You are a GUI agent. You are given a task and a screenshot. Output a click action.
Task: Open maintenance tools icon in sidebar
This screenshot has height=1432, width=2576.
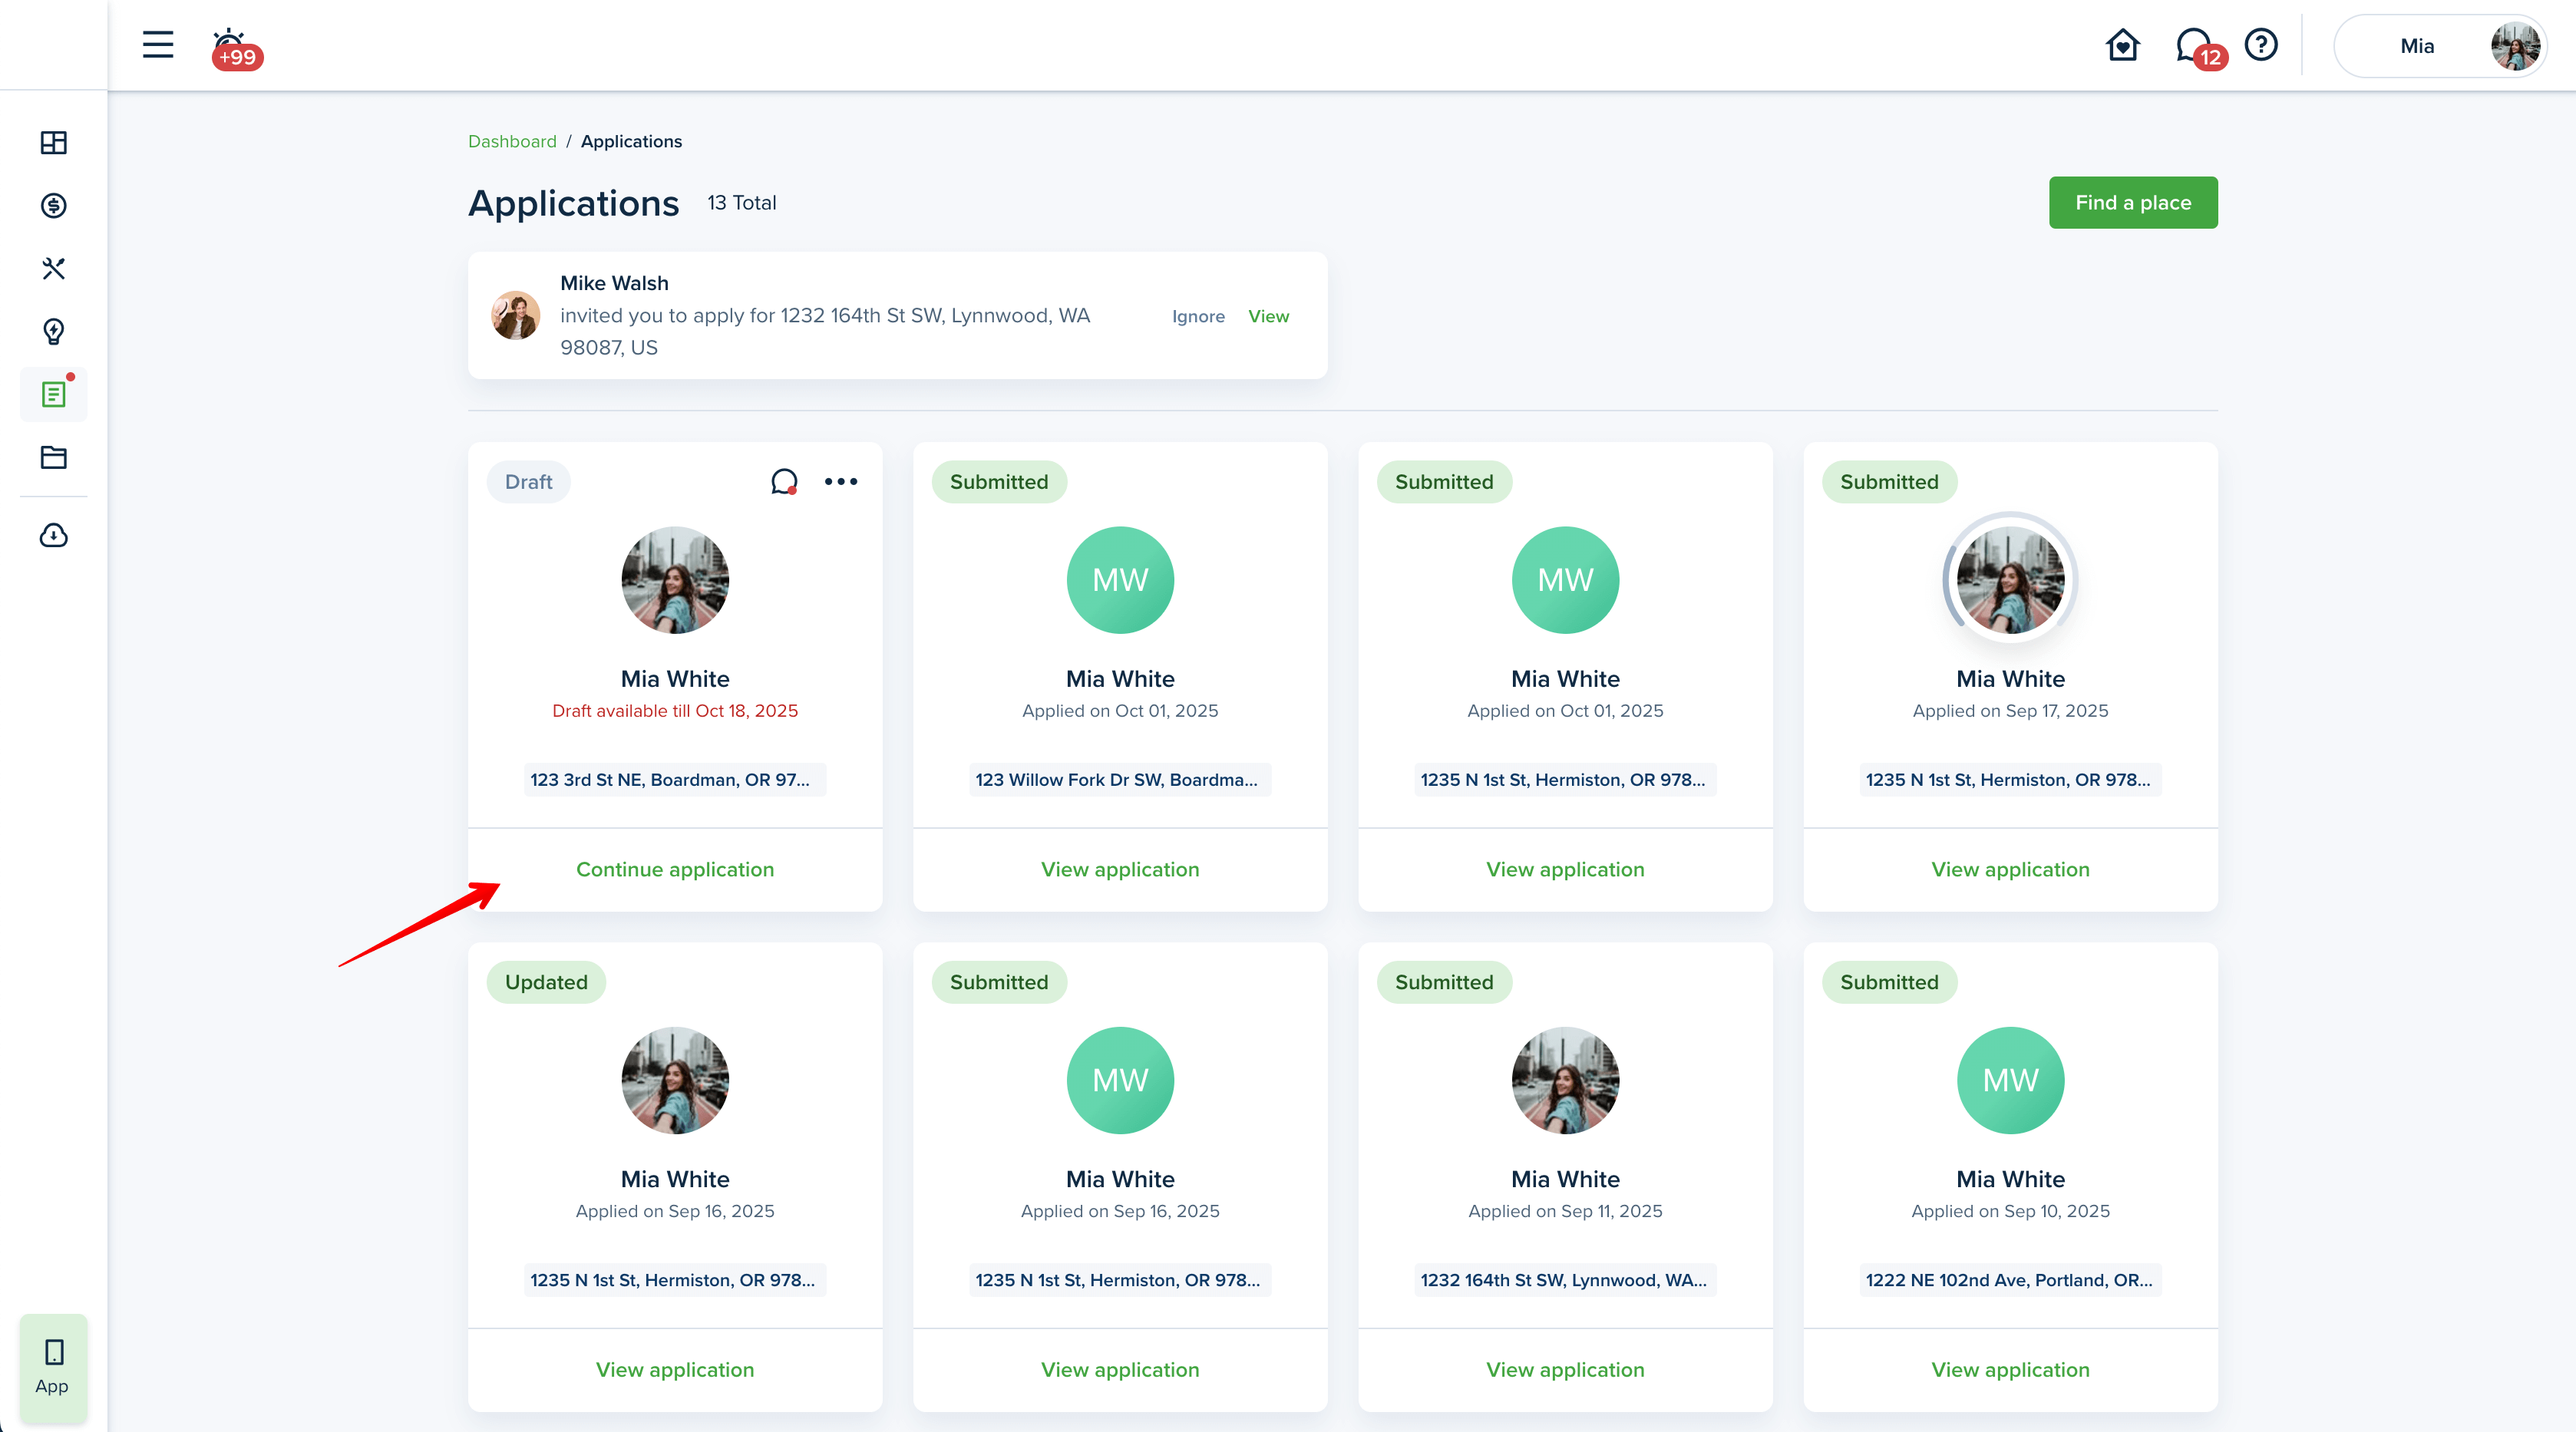pos(54,269)
